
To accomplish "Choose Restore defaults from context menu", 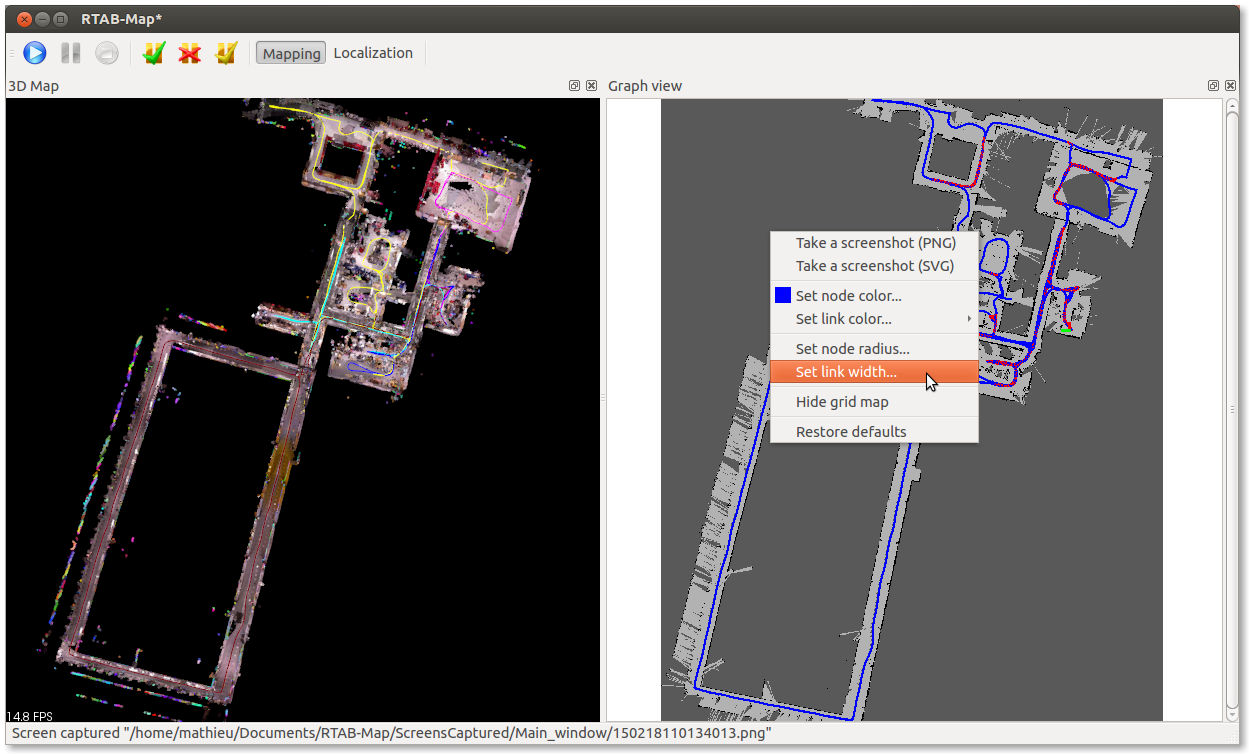I will (x=851, y=432).
